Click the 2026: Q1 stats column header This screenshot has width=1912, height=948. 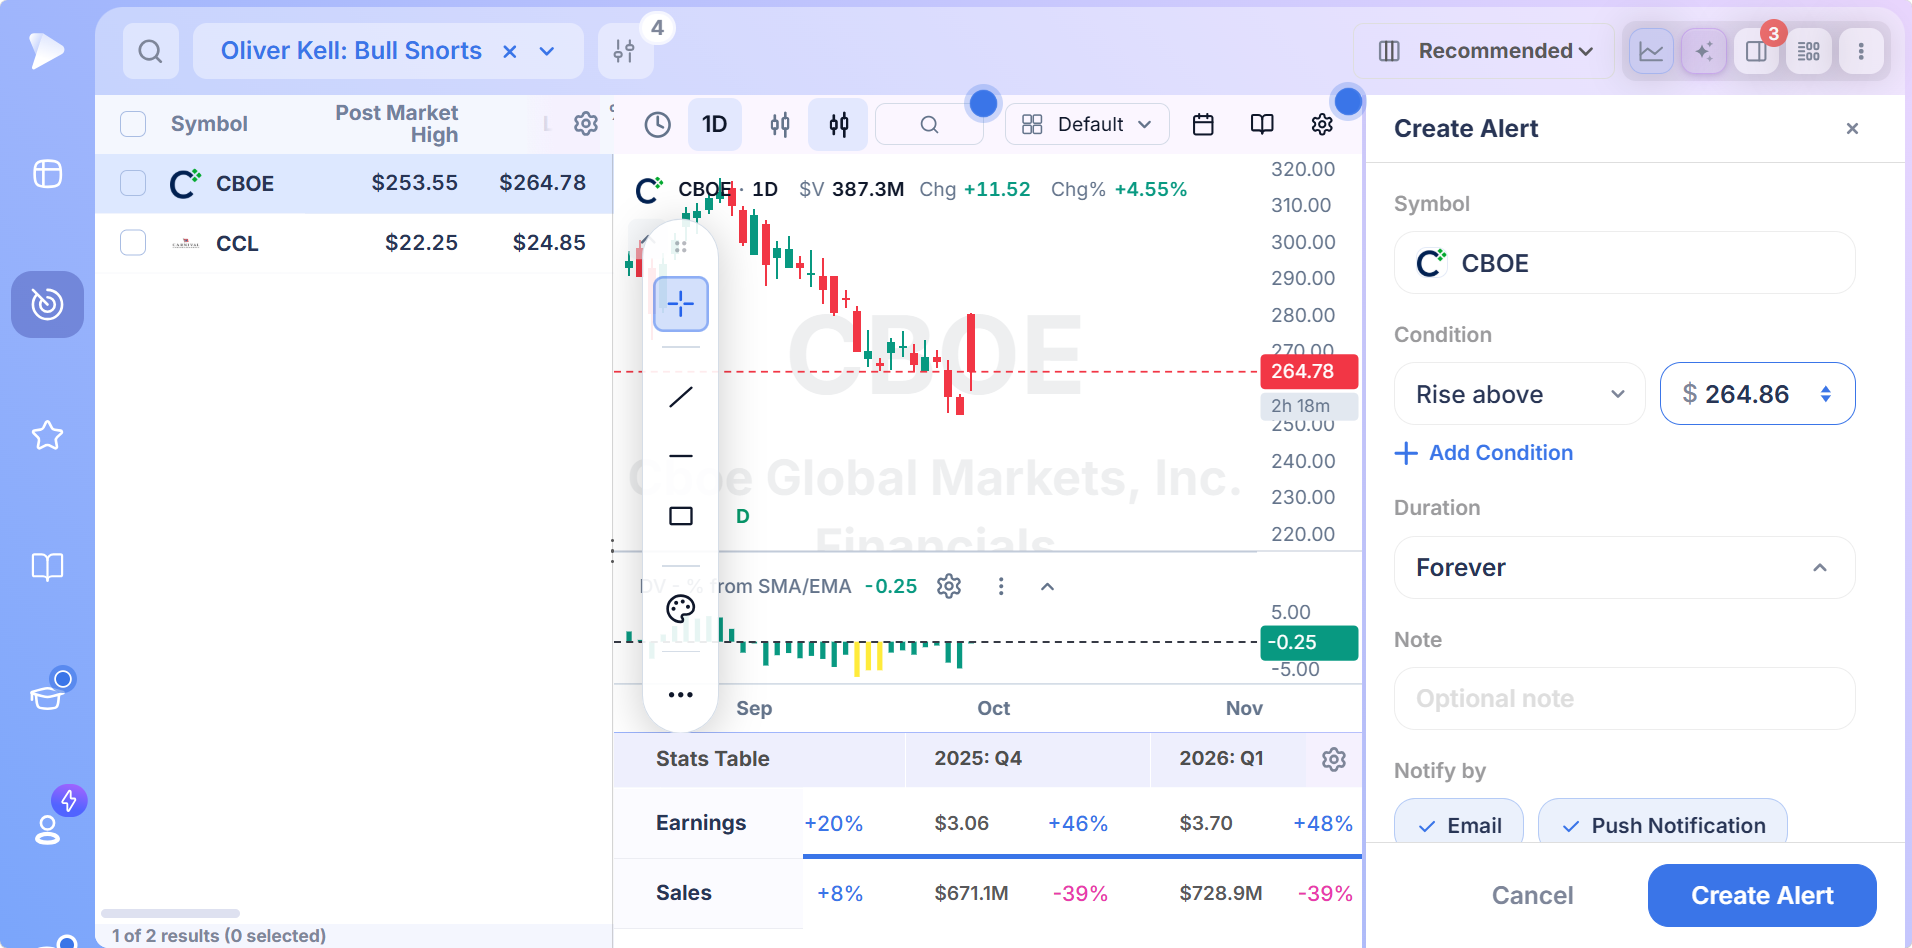coord(1221,758)
